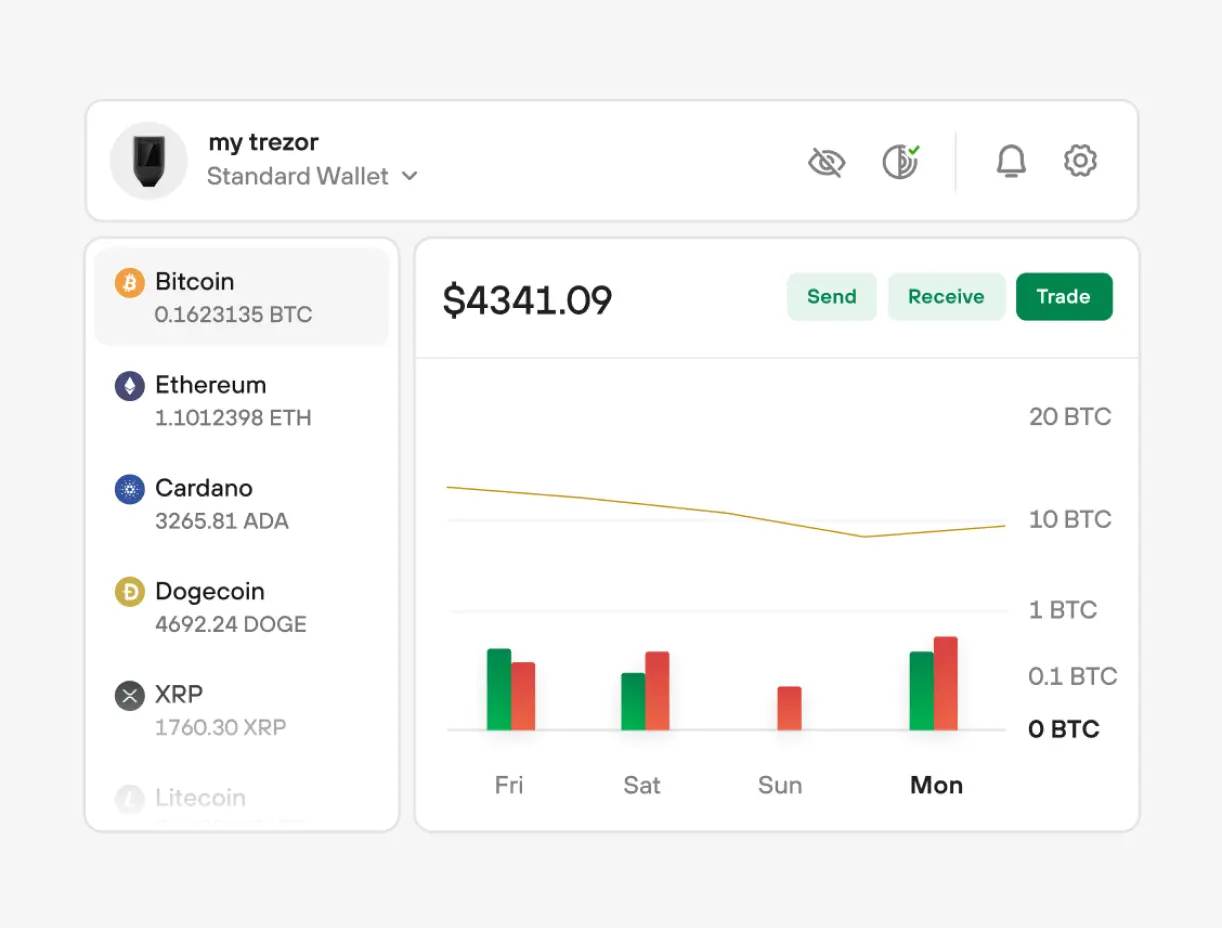Image resolution: width=1222 pixels, height=928 pixels.
Task: Open notifications via the bell icon
Action: pos(1011,161)
